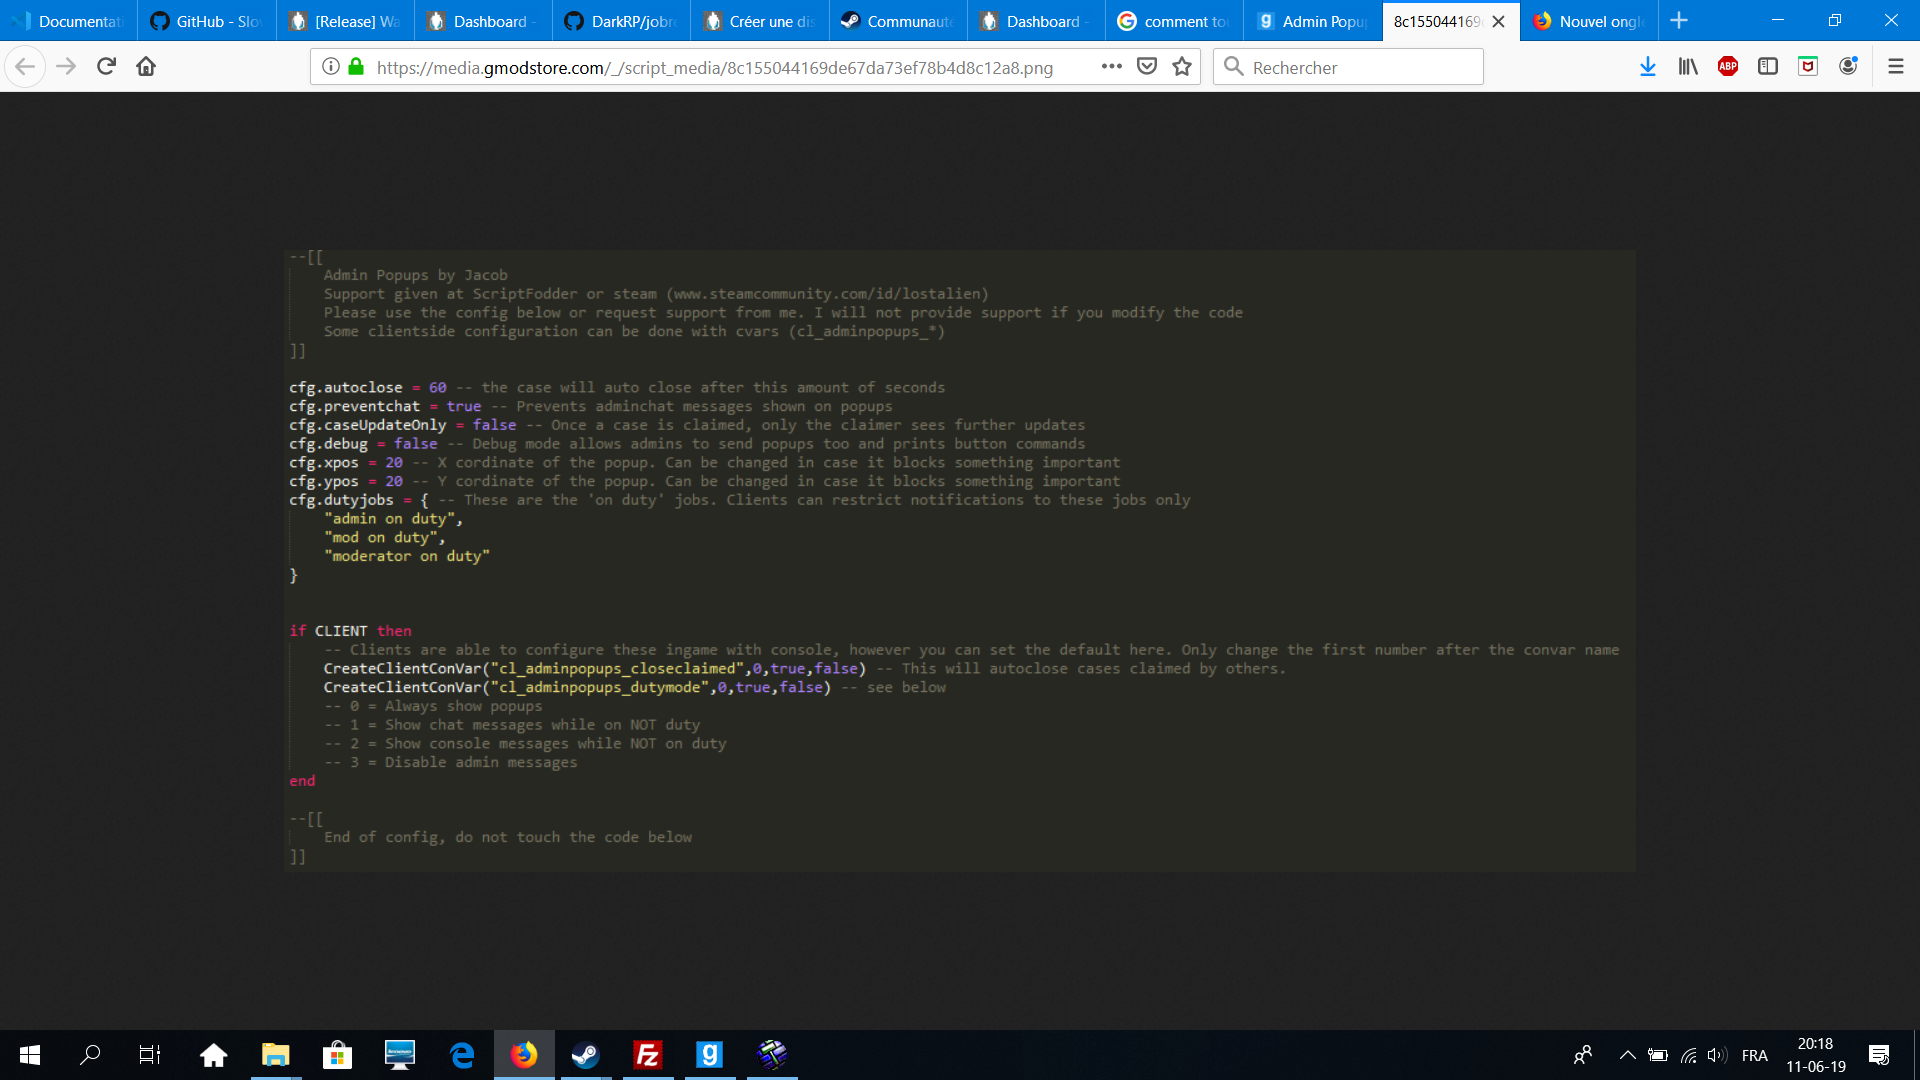1920x1080 pixels.
Task: Bookmark this page with the star
Action: 1182,67
